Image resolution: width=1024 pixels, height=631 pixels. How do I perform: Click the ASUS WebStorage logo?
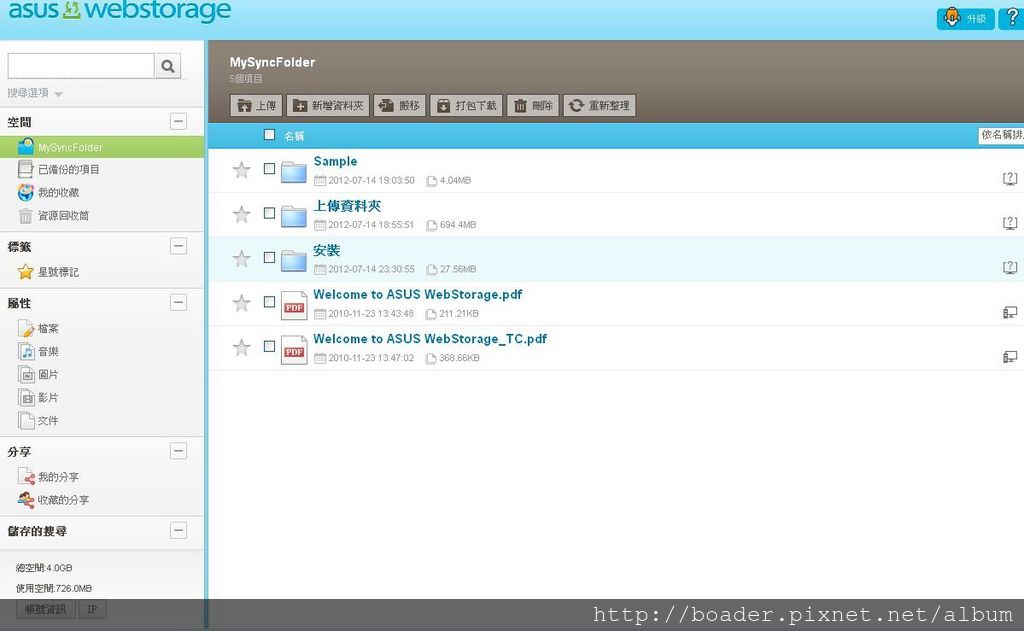tap(120, 11)
